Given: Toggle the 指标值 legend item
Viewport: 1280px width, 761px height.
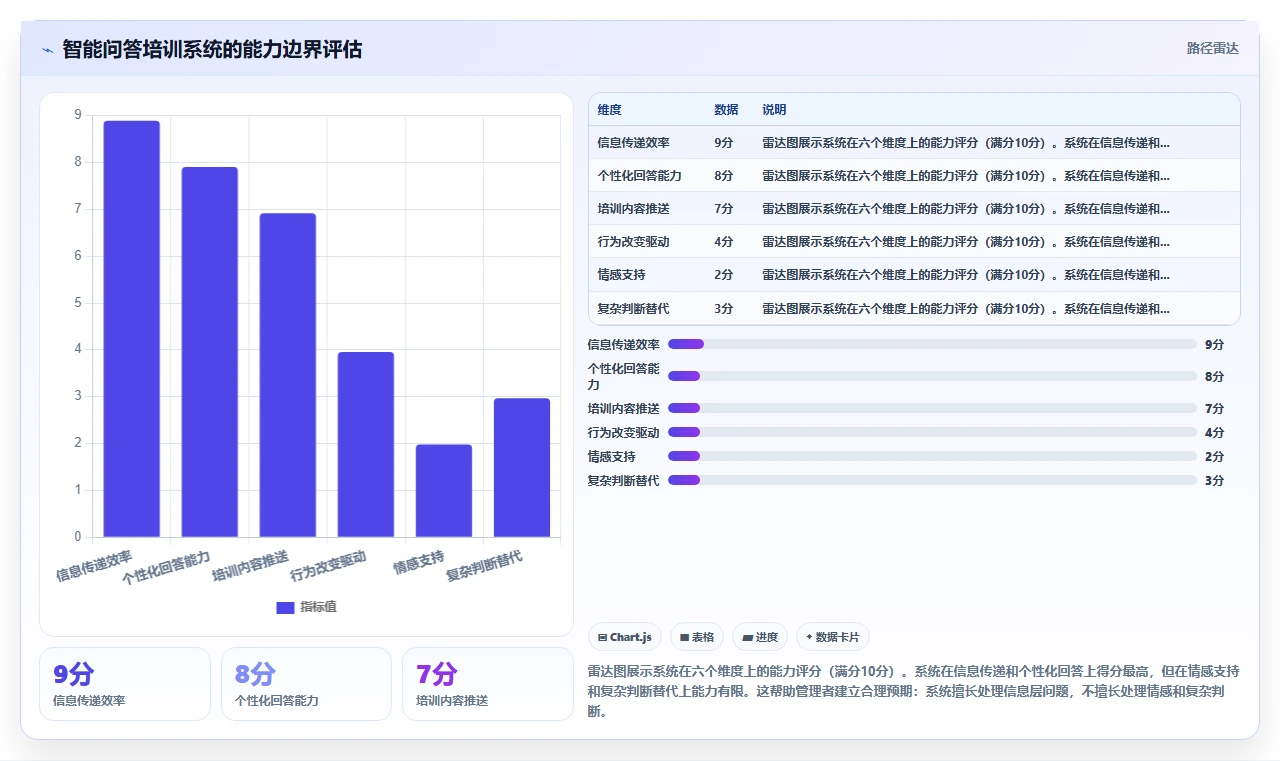Looking at the screenshot, I should click(x=308, y=607).
